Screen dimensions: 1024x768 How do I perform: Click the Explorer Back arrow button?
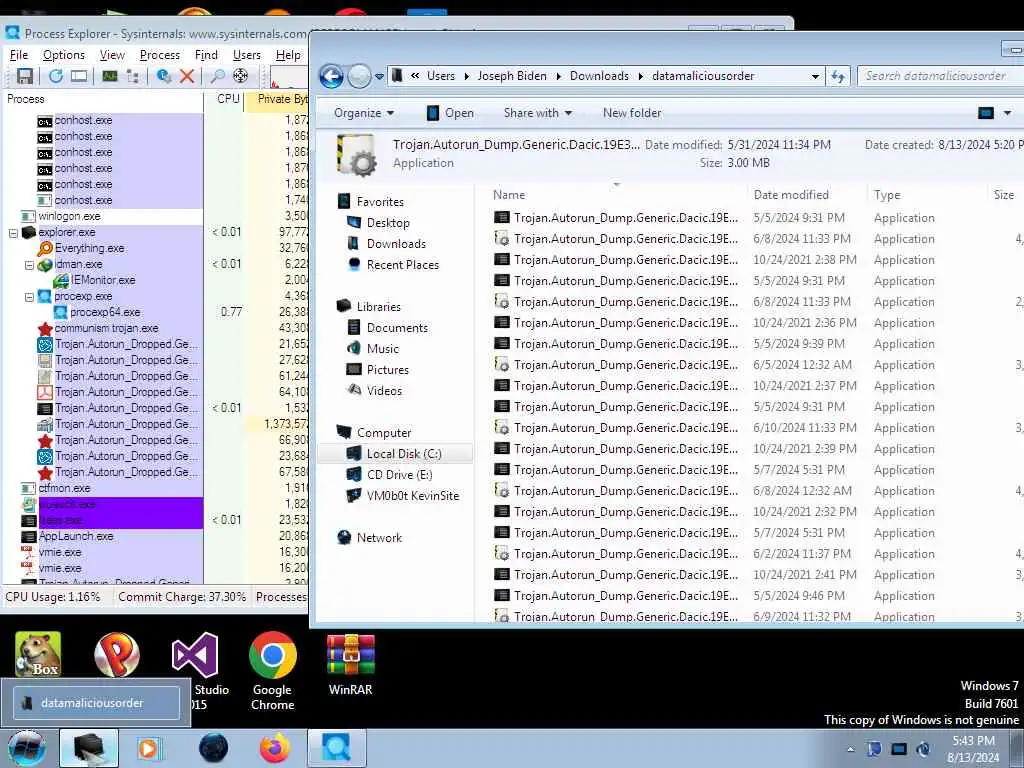(332, 76)
